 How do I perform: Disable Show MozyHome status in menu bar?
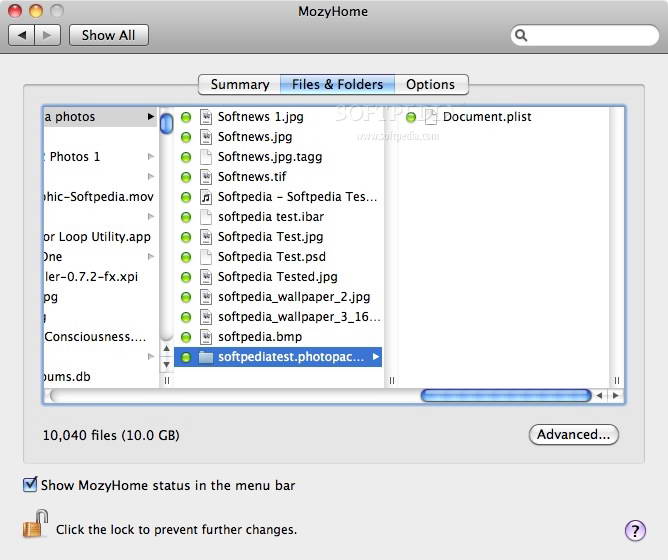click(30, 485)
